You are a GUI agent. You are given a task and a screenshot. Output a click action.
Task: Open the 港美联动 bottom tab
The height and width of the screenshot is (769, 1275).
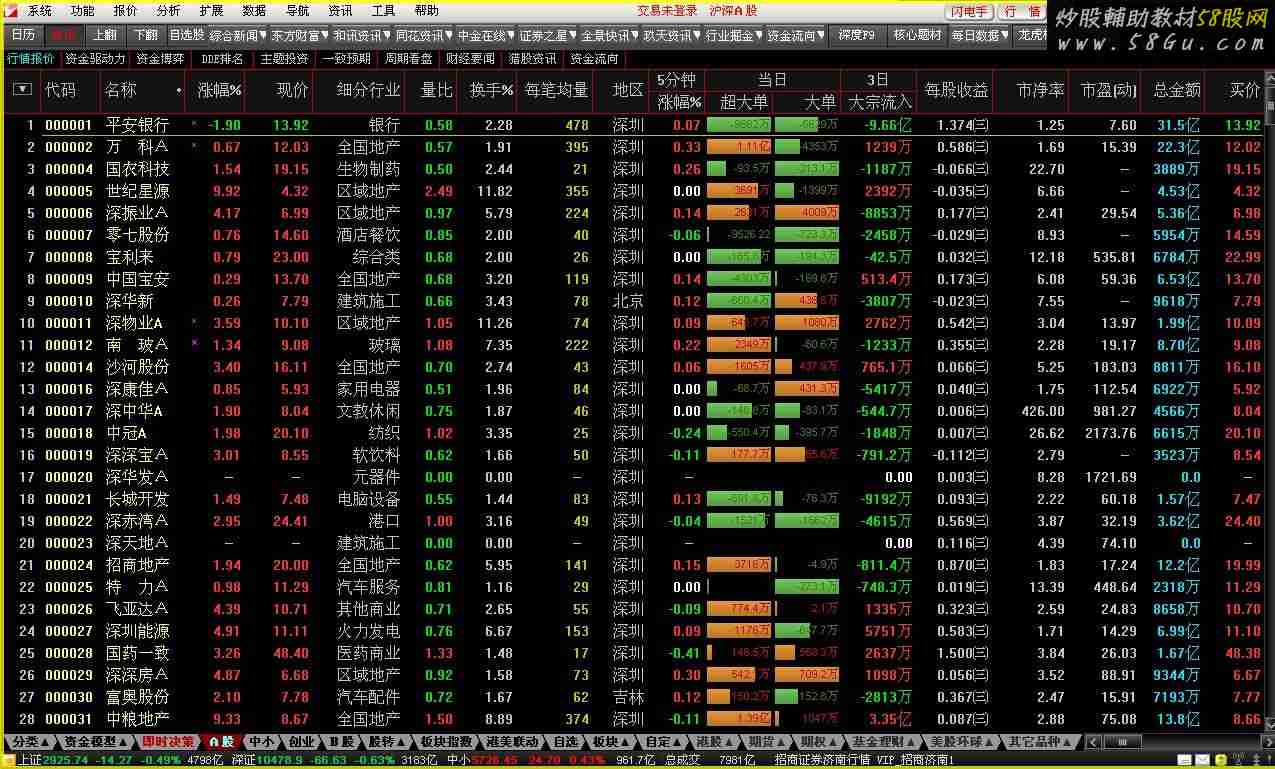tap(513, 742)
